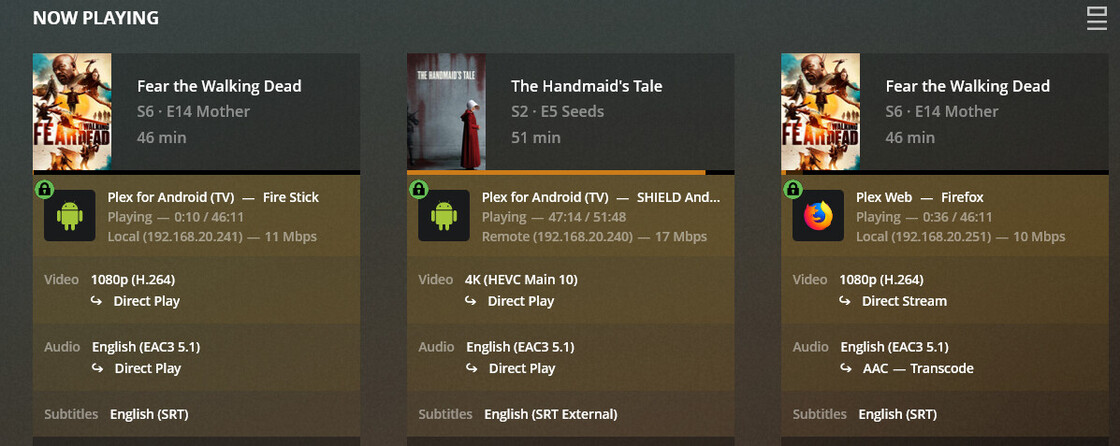
Task: Open The Handmaid's Tale poster thumbnail
Action: (x=446, y=112)
